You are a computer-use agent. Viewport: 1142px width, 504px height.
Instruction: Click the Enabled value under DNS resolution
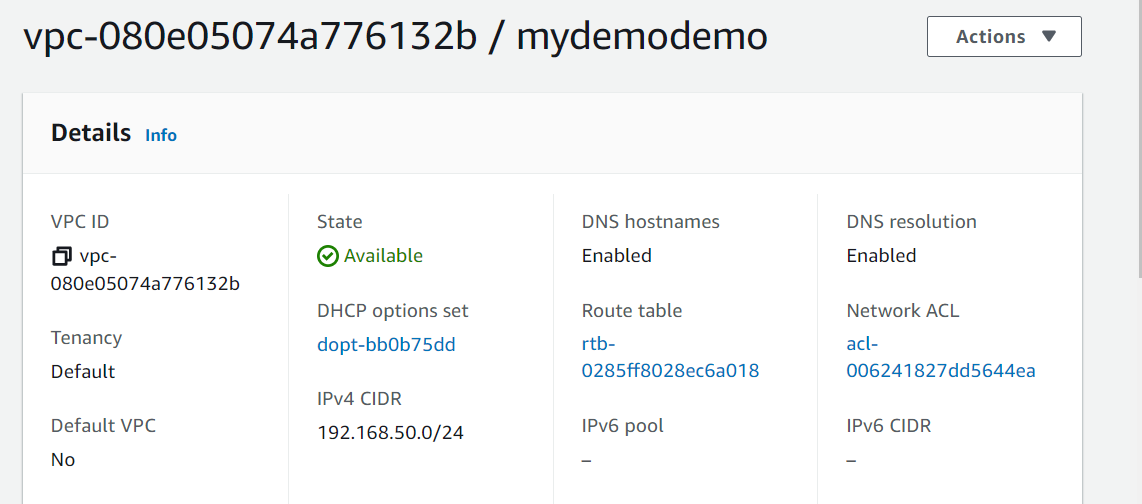[x=881, y=256]
